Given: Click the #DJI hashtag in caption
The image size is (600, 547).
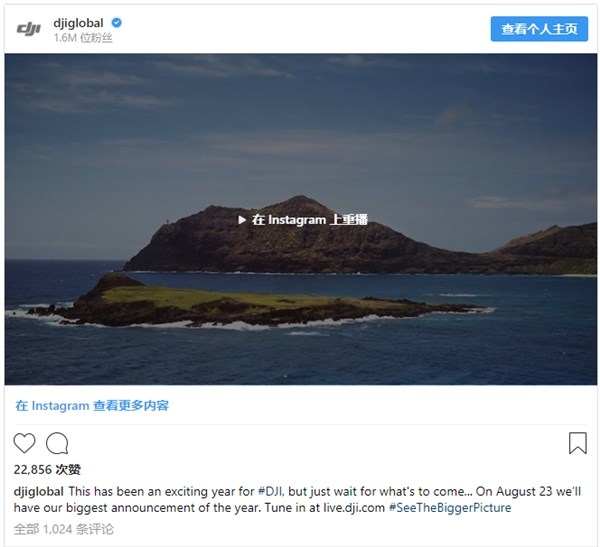Looking at the screenshot, I should (271, 491).
